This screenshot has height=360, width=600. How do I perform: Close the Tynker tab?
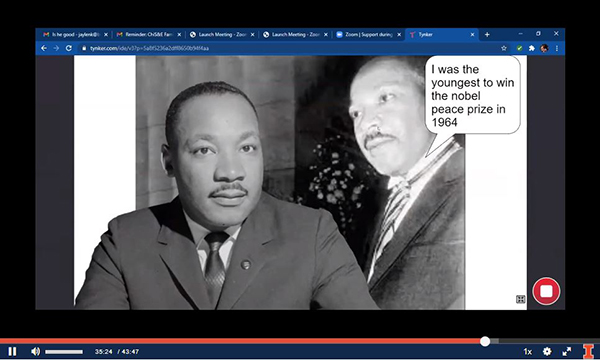tap(472, 34)
